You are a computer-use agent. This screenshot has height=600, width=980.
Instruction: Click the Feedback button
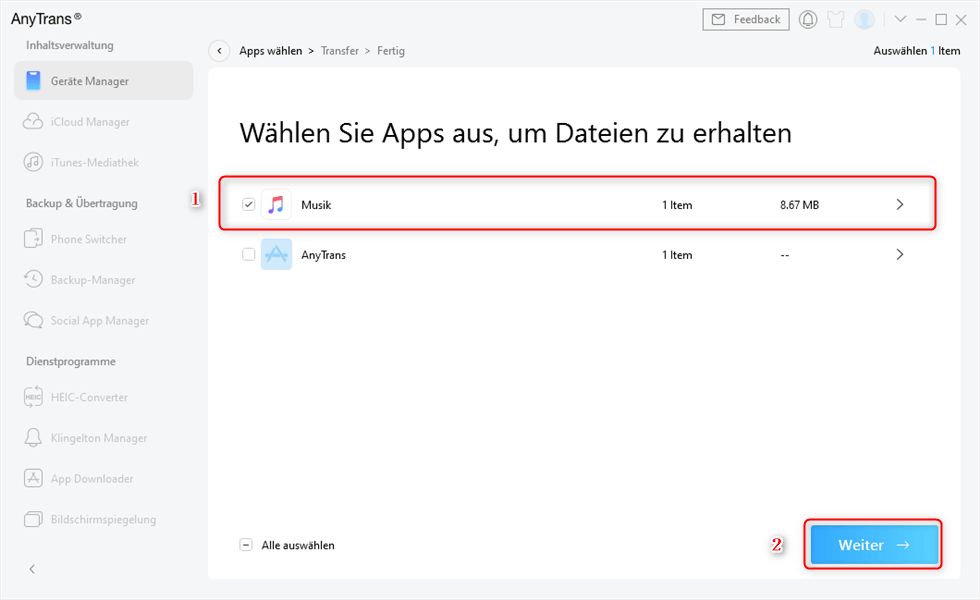point(746,20)
